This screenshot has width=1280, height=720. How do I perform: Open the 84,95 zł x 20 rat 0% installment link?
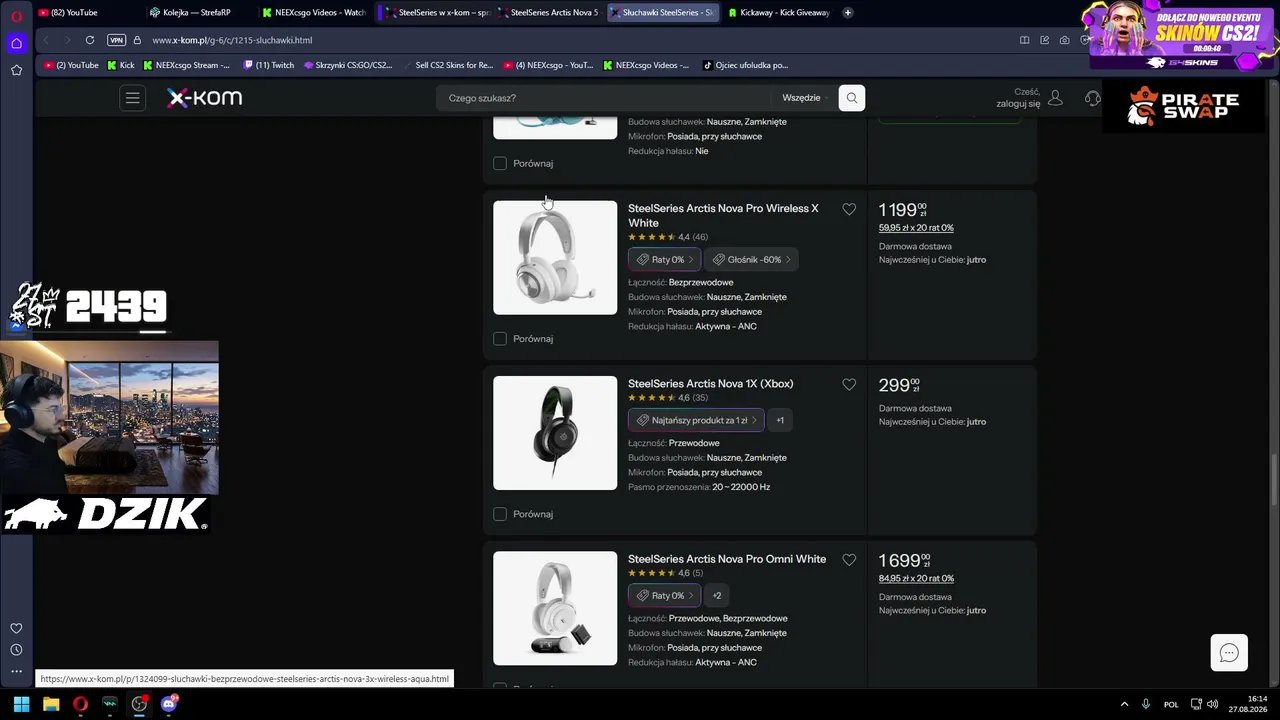[916, 579]
